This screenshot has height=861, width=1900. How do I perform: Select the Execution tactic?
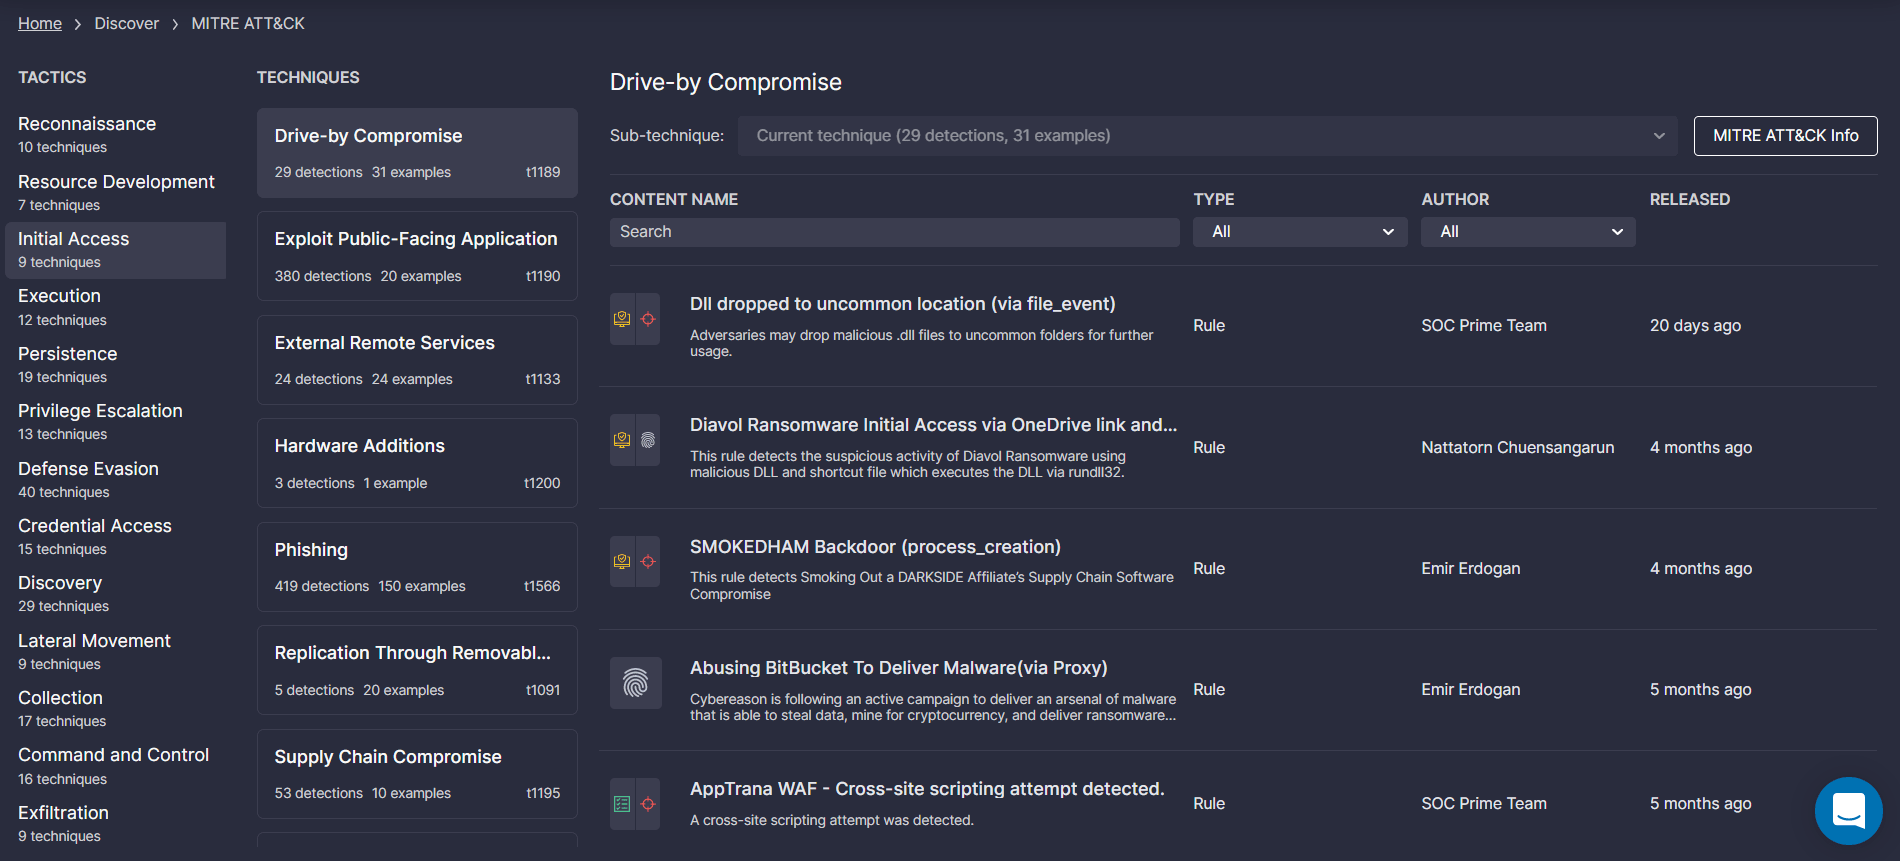point(115,307)
